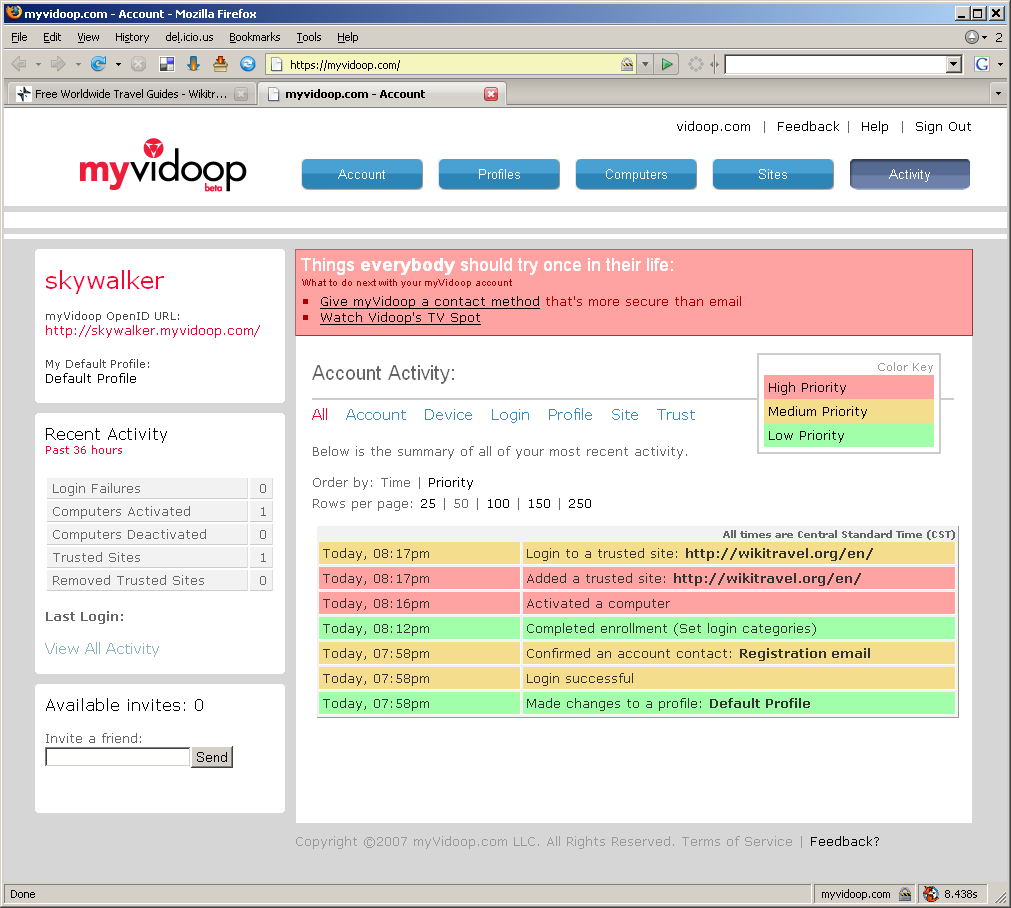1011x908 pixels.
Task: Go back with the Back arrow
Action: tap(19, 64)
